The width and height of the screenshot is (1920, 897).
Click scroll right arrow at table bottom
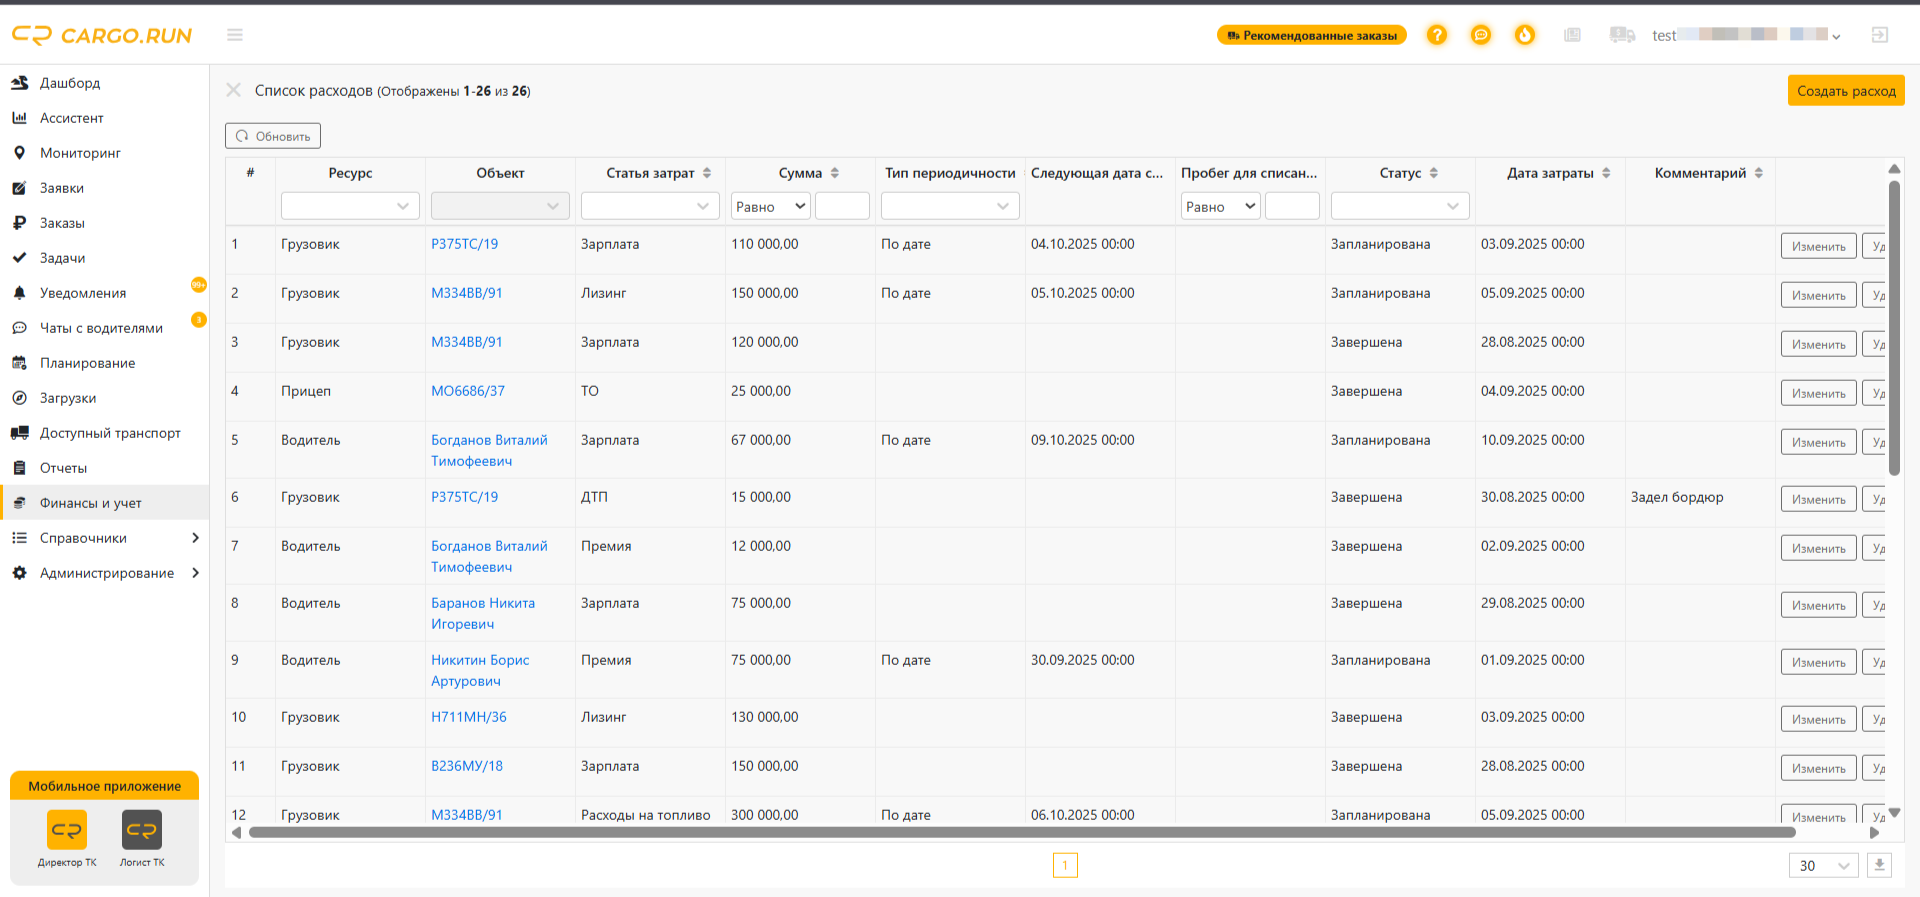1874,832
